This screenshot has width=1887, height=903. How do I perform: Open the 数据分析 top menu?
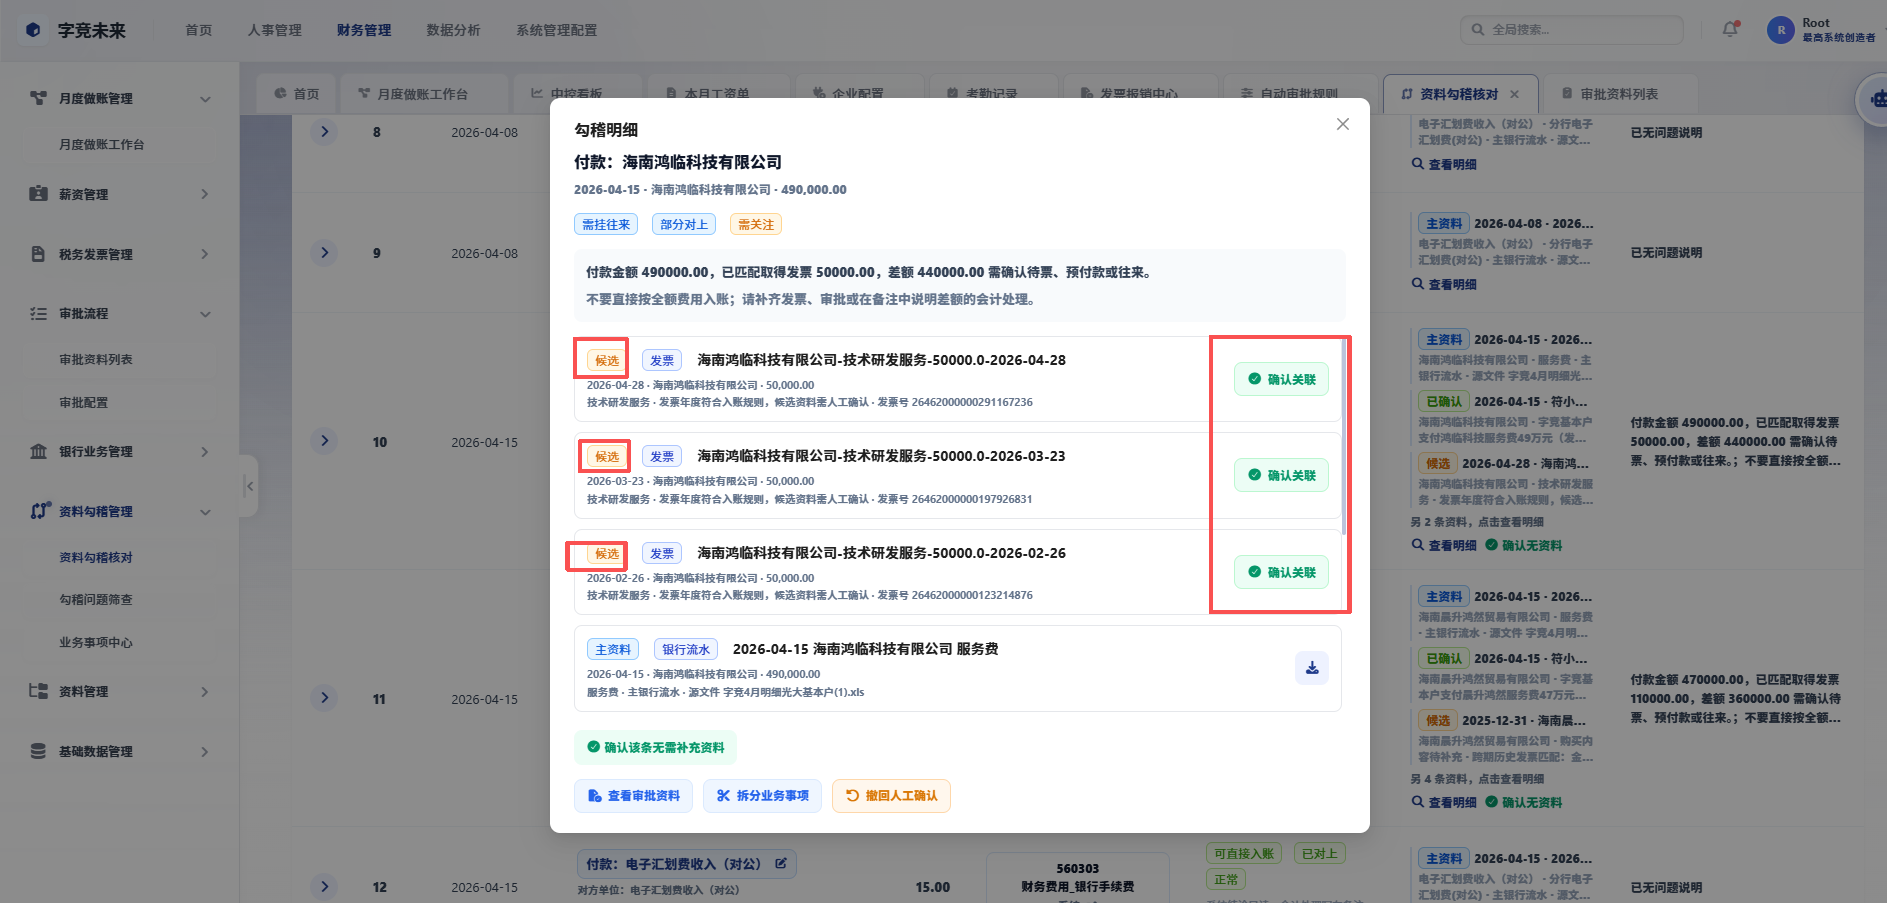[454, 30]
